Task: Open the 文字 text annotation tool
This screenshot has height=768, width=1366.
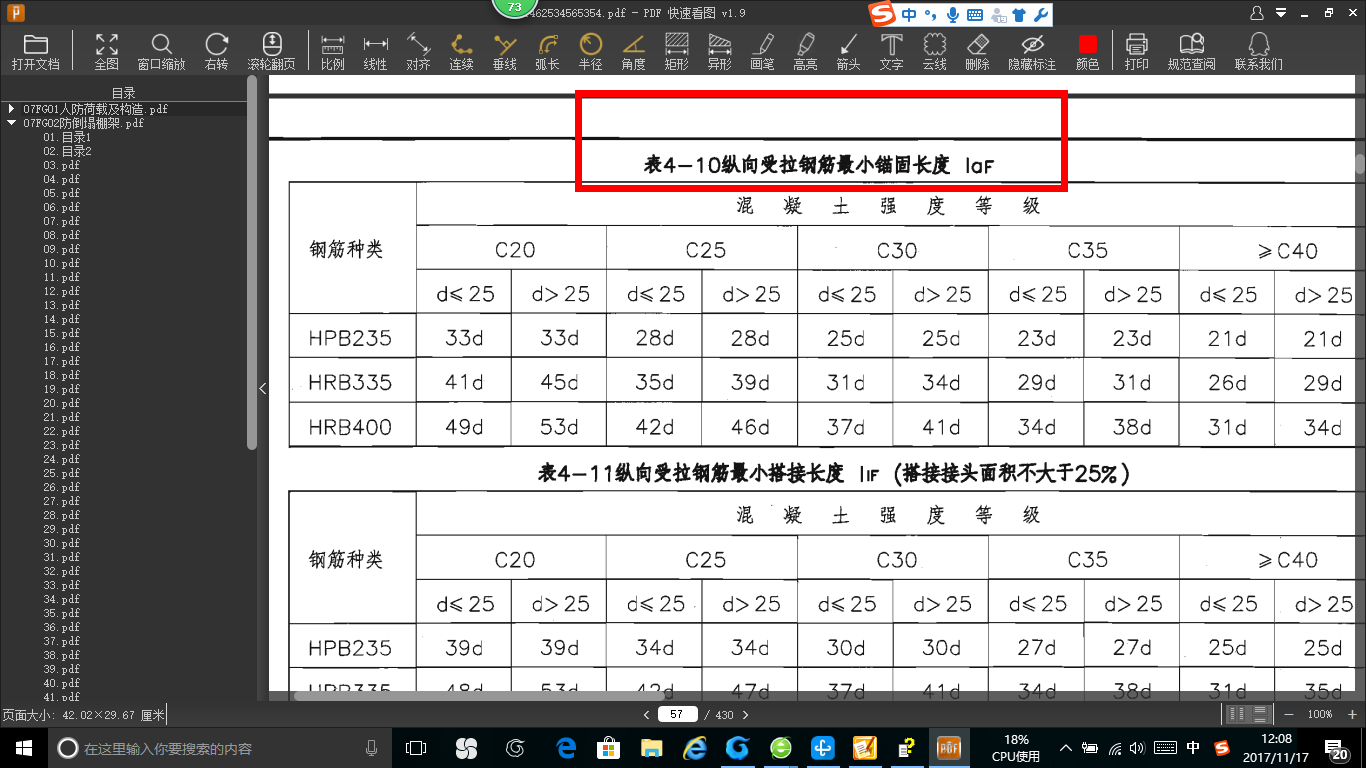Action: point(890,50)
